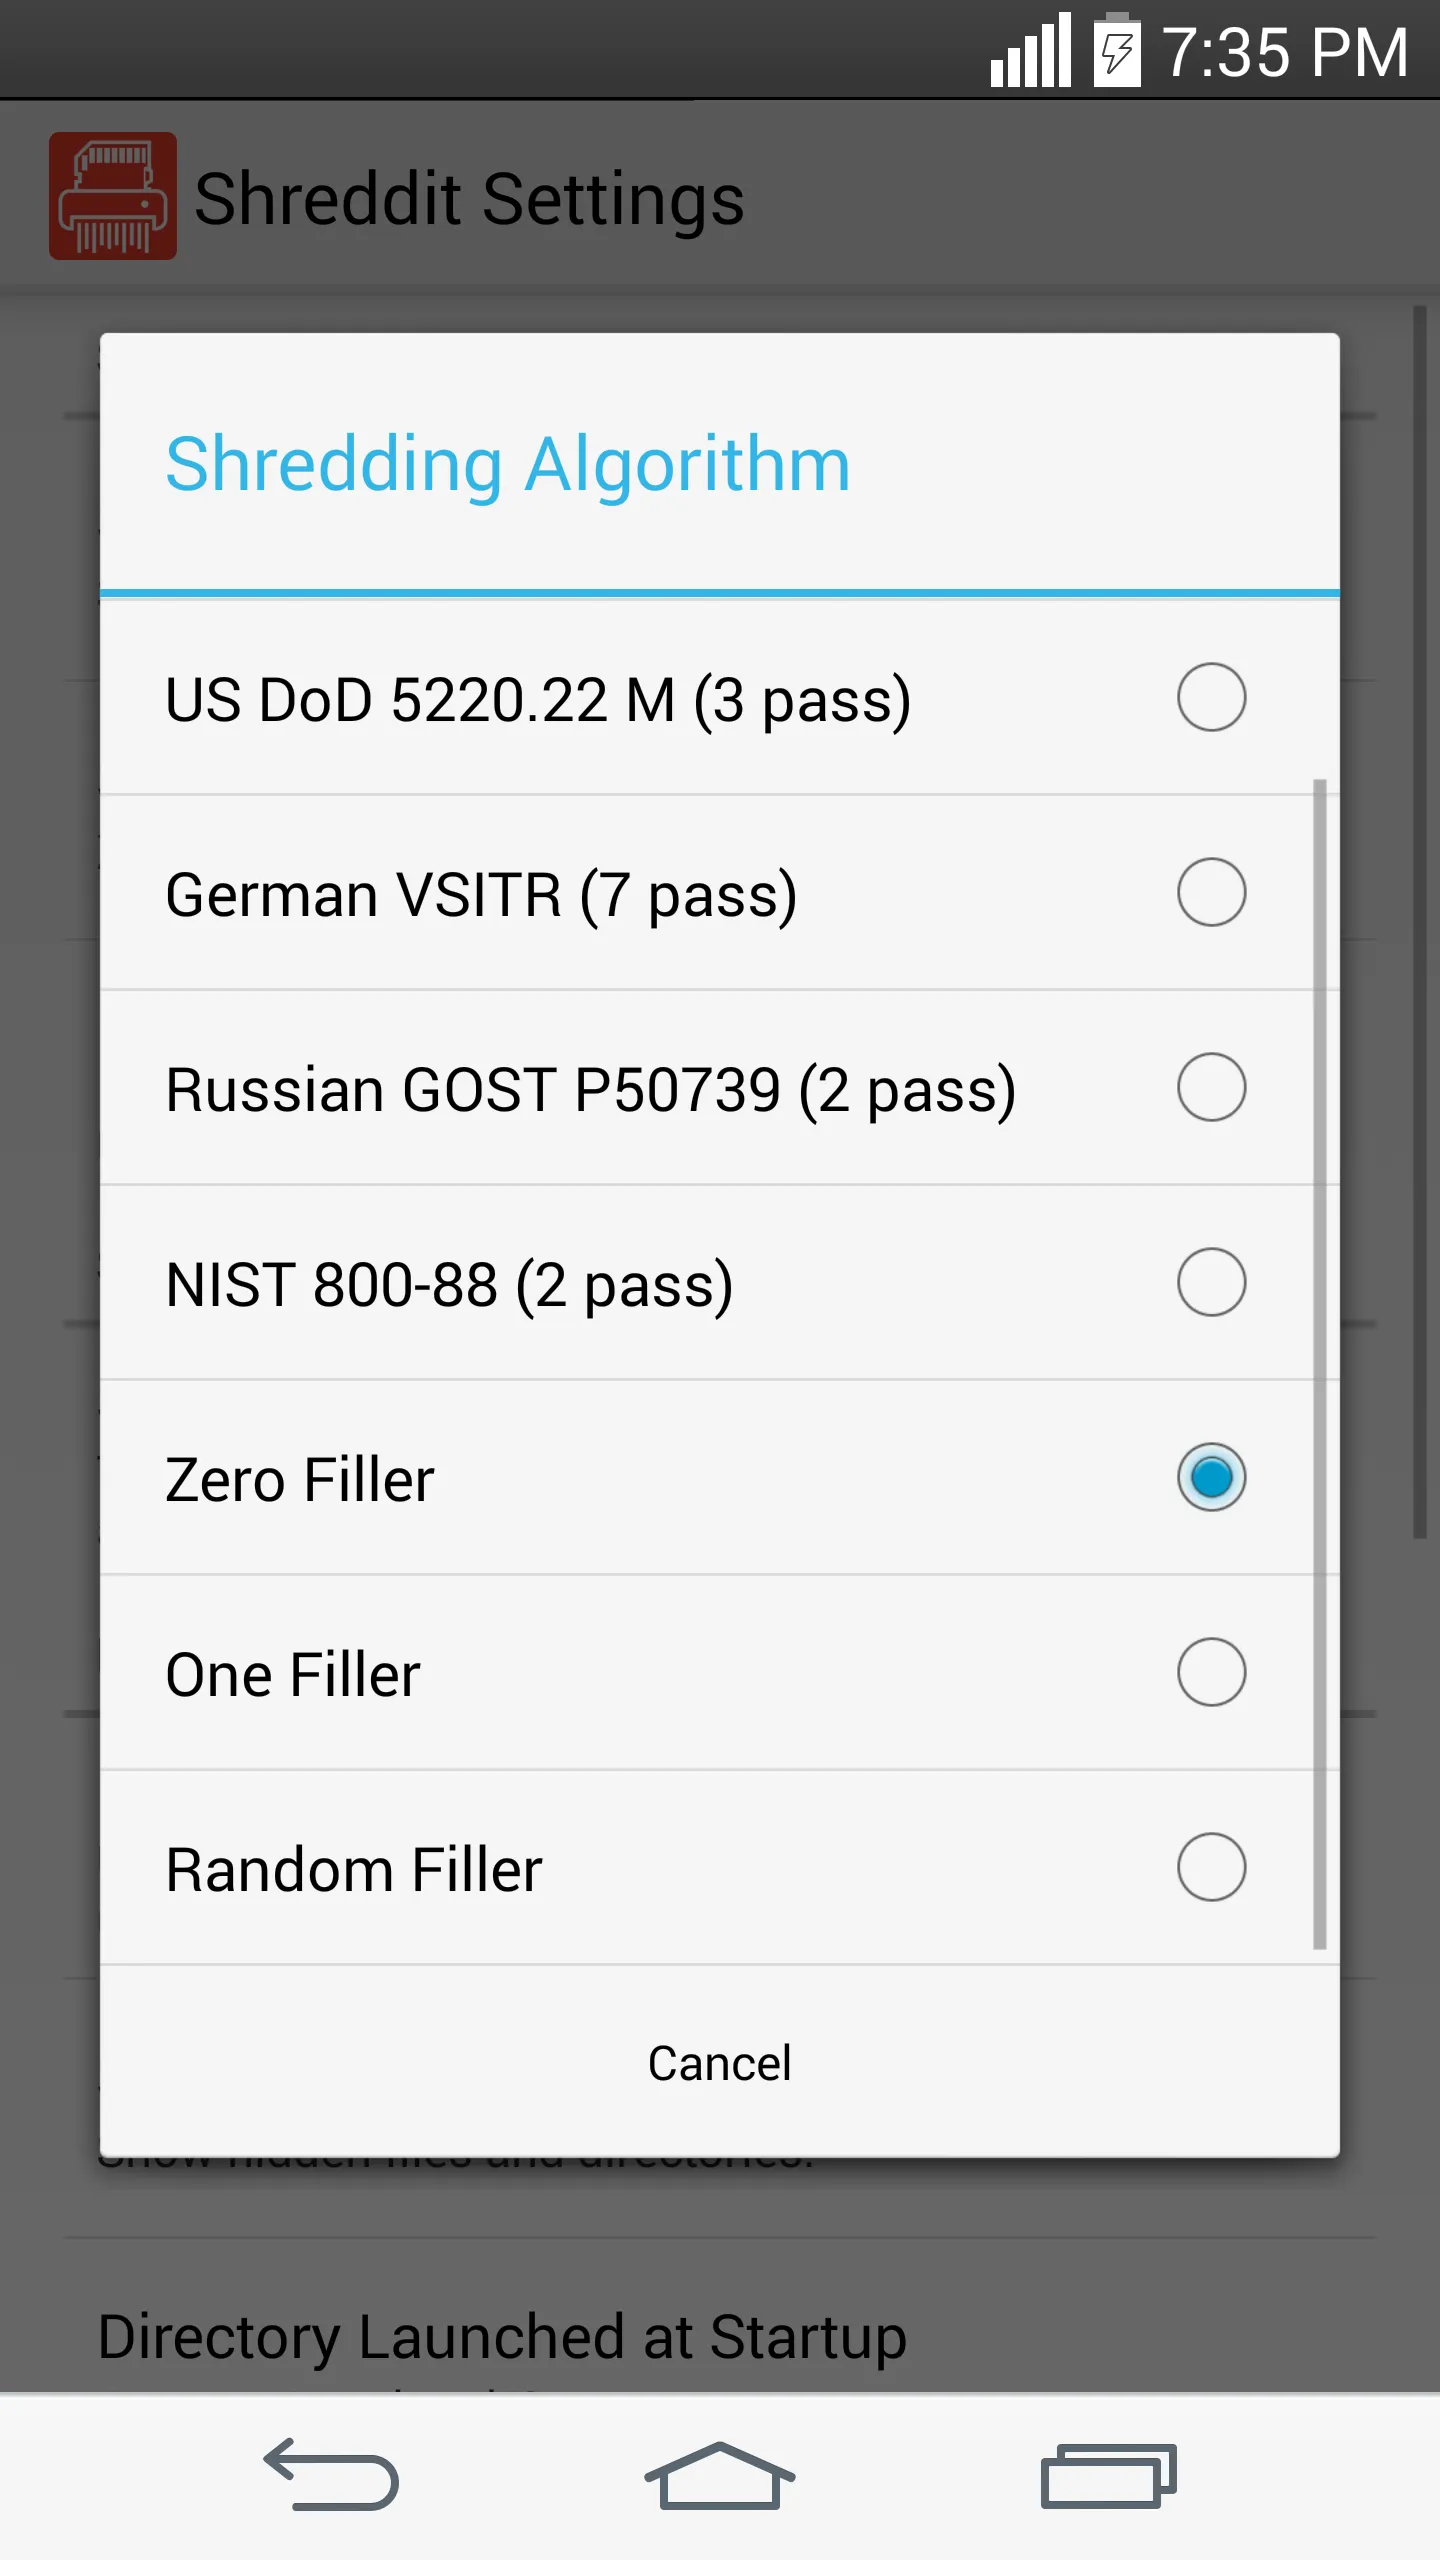
Task: Tap the recent apps button
Action: pos(1110,2476)
